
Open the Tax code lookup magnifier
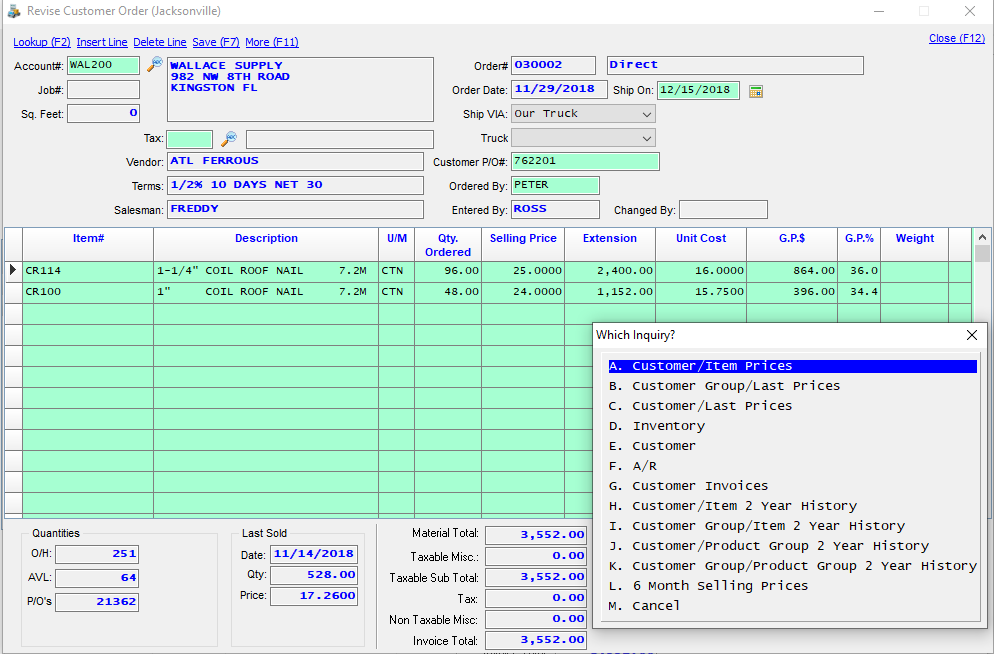click(228, 138)
